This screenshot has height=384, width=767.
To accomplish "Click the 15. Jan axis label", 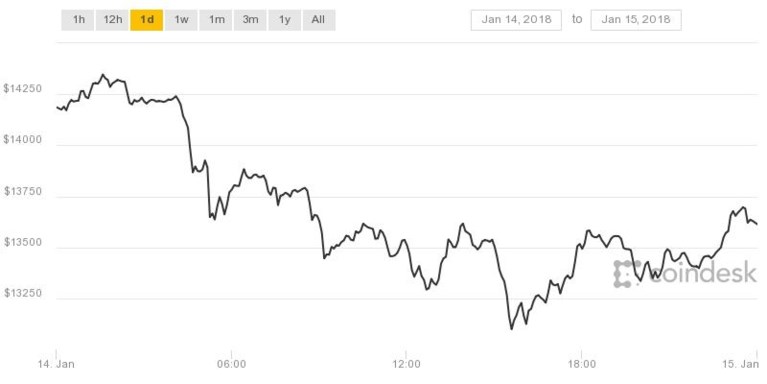I will [742, 364].
